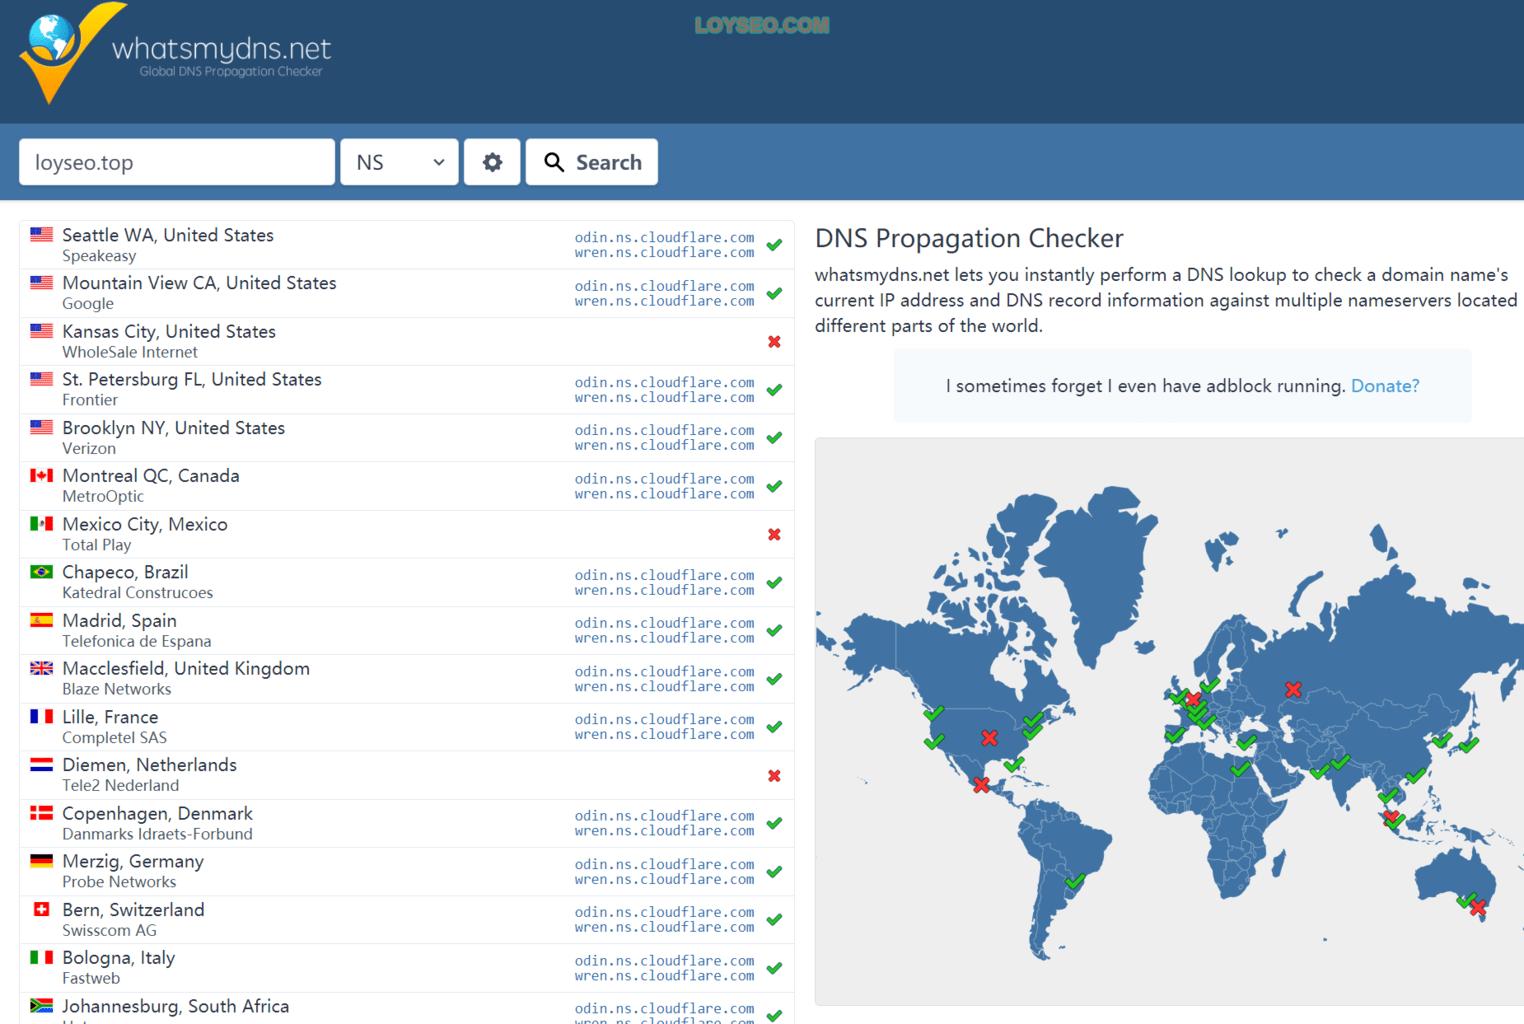The width and height of the screenshot is (1524, 1024).
Task: Click the green check marker on South America
Action: (1075, 881)
